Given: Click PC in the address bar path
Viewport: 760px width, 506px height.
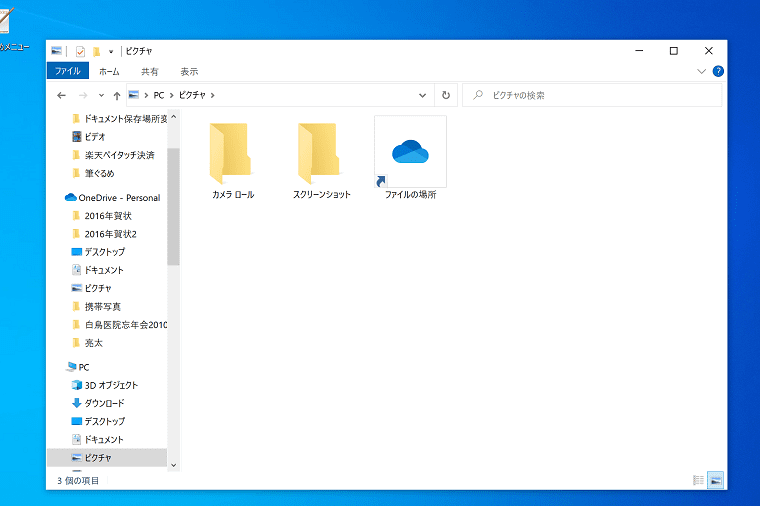Looking at the screenshot, I should pyautogui.click(x=159, y=95).
